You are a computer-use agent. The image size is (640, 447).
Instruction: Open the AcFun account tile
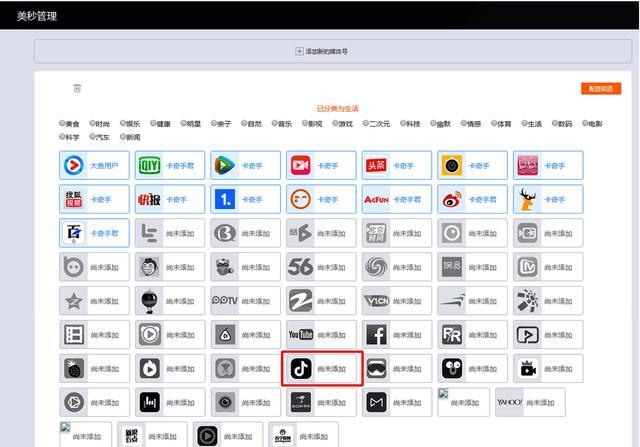[397, 199]
